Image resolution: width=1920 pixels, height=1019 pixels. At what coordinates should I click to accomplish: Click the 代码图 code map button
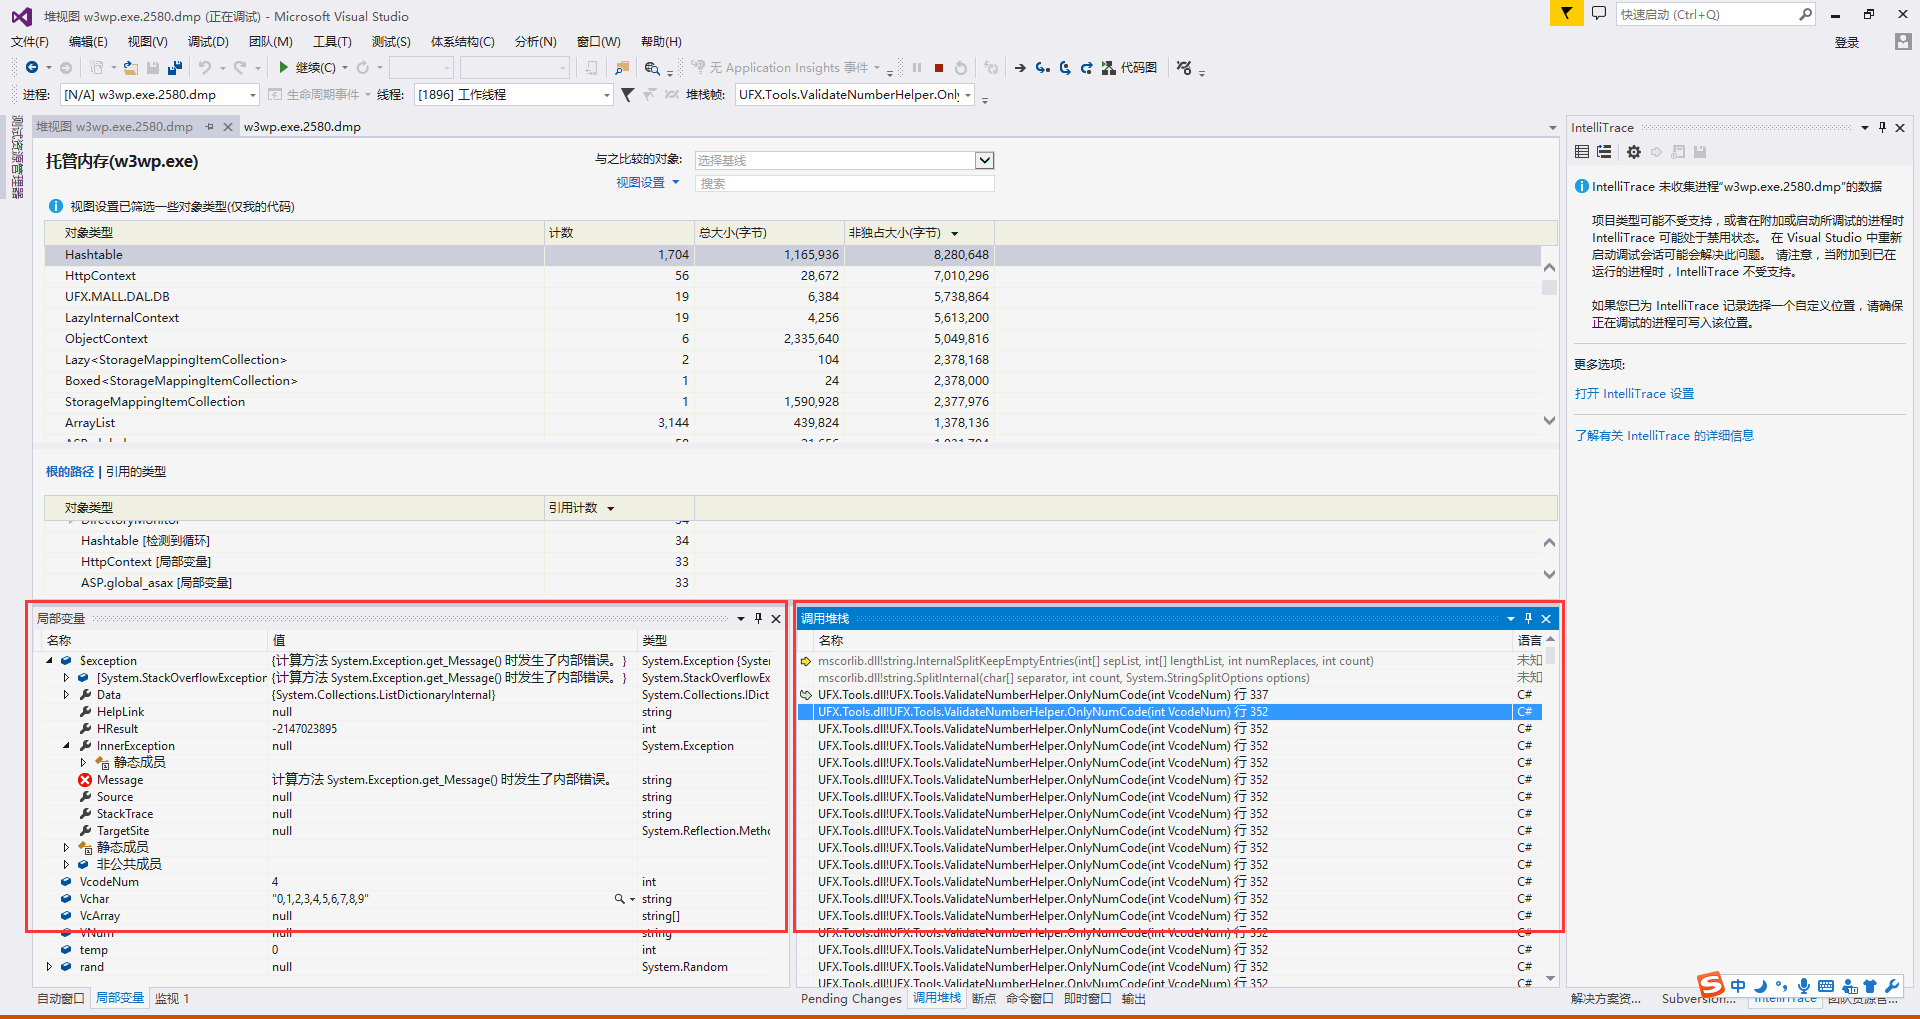pos(1129,68)
